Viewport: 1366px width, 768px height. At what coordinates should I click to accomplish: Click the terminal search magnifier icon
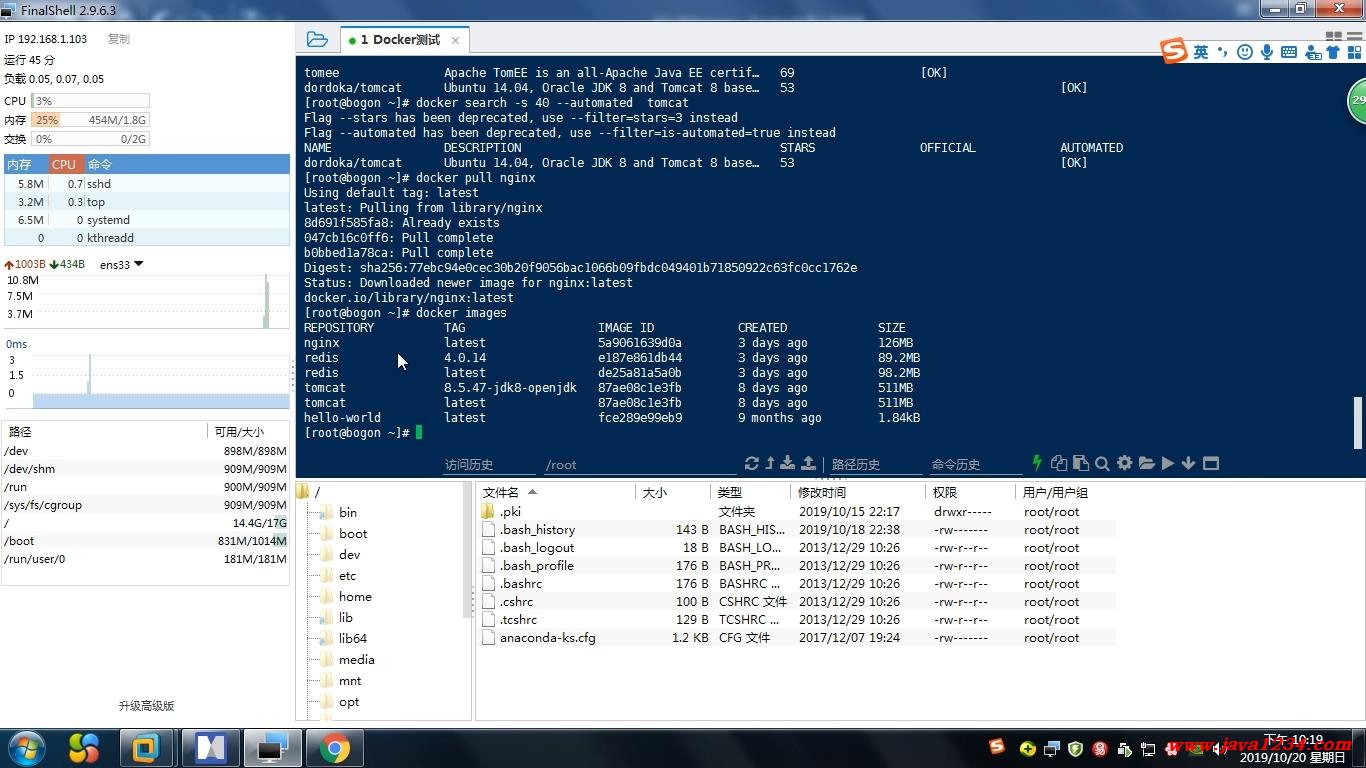[x=1102, y=463]
